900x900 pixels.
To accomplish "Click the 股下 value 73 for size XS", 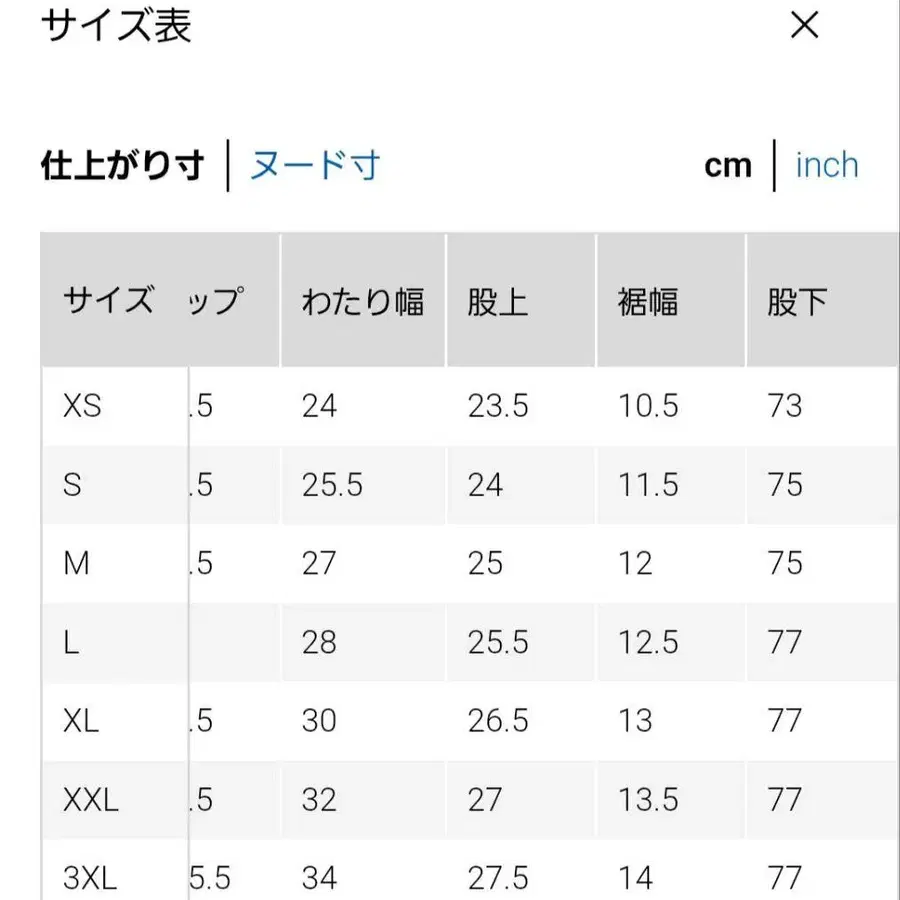I will [786, 407].
